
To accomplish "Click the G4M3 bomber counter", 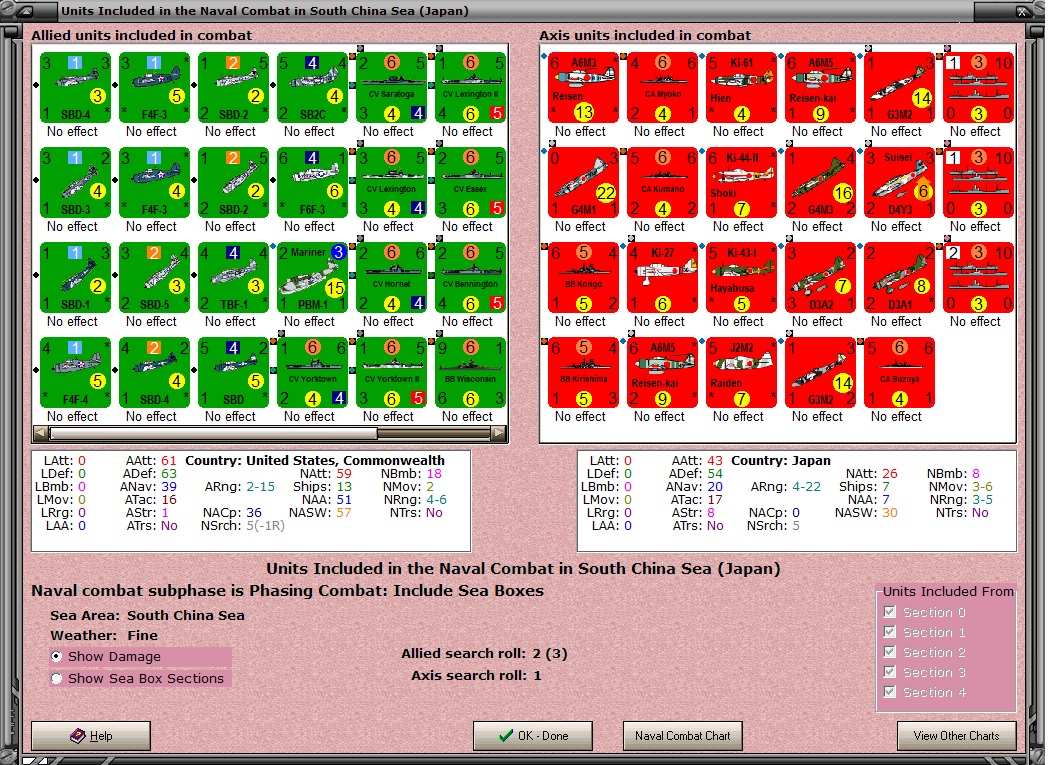I will tap(820, 183).
